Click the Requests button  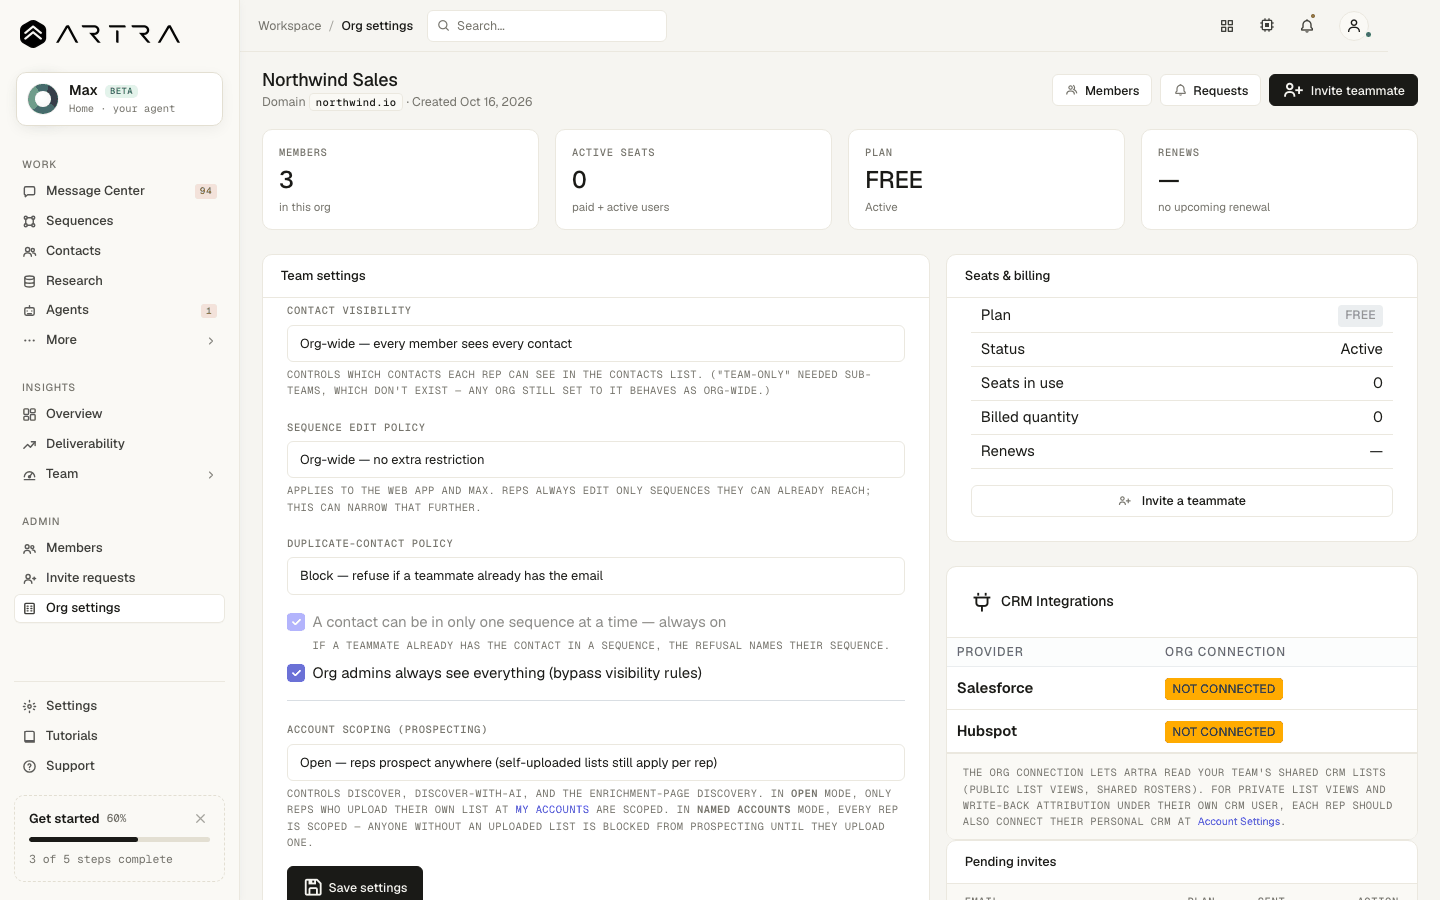pyautogui.click(x=1210, y=90)
